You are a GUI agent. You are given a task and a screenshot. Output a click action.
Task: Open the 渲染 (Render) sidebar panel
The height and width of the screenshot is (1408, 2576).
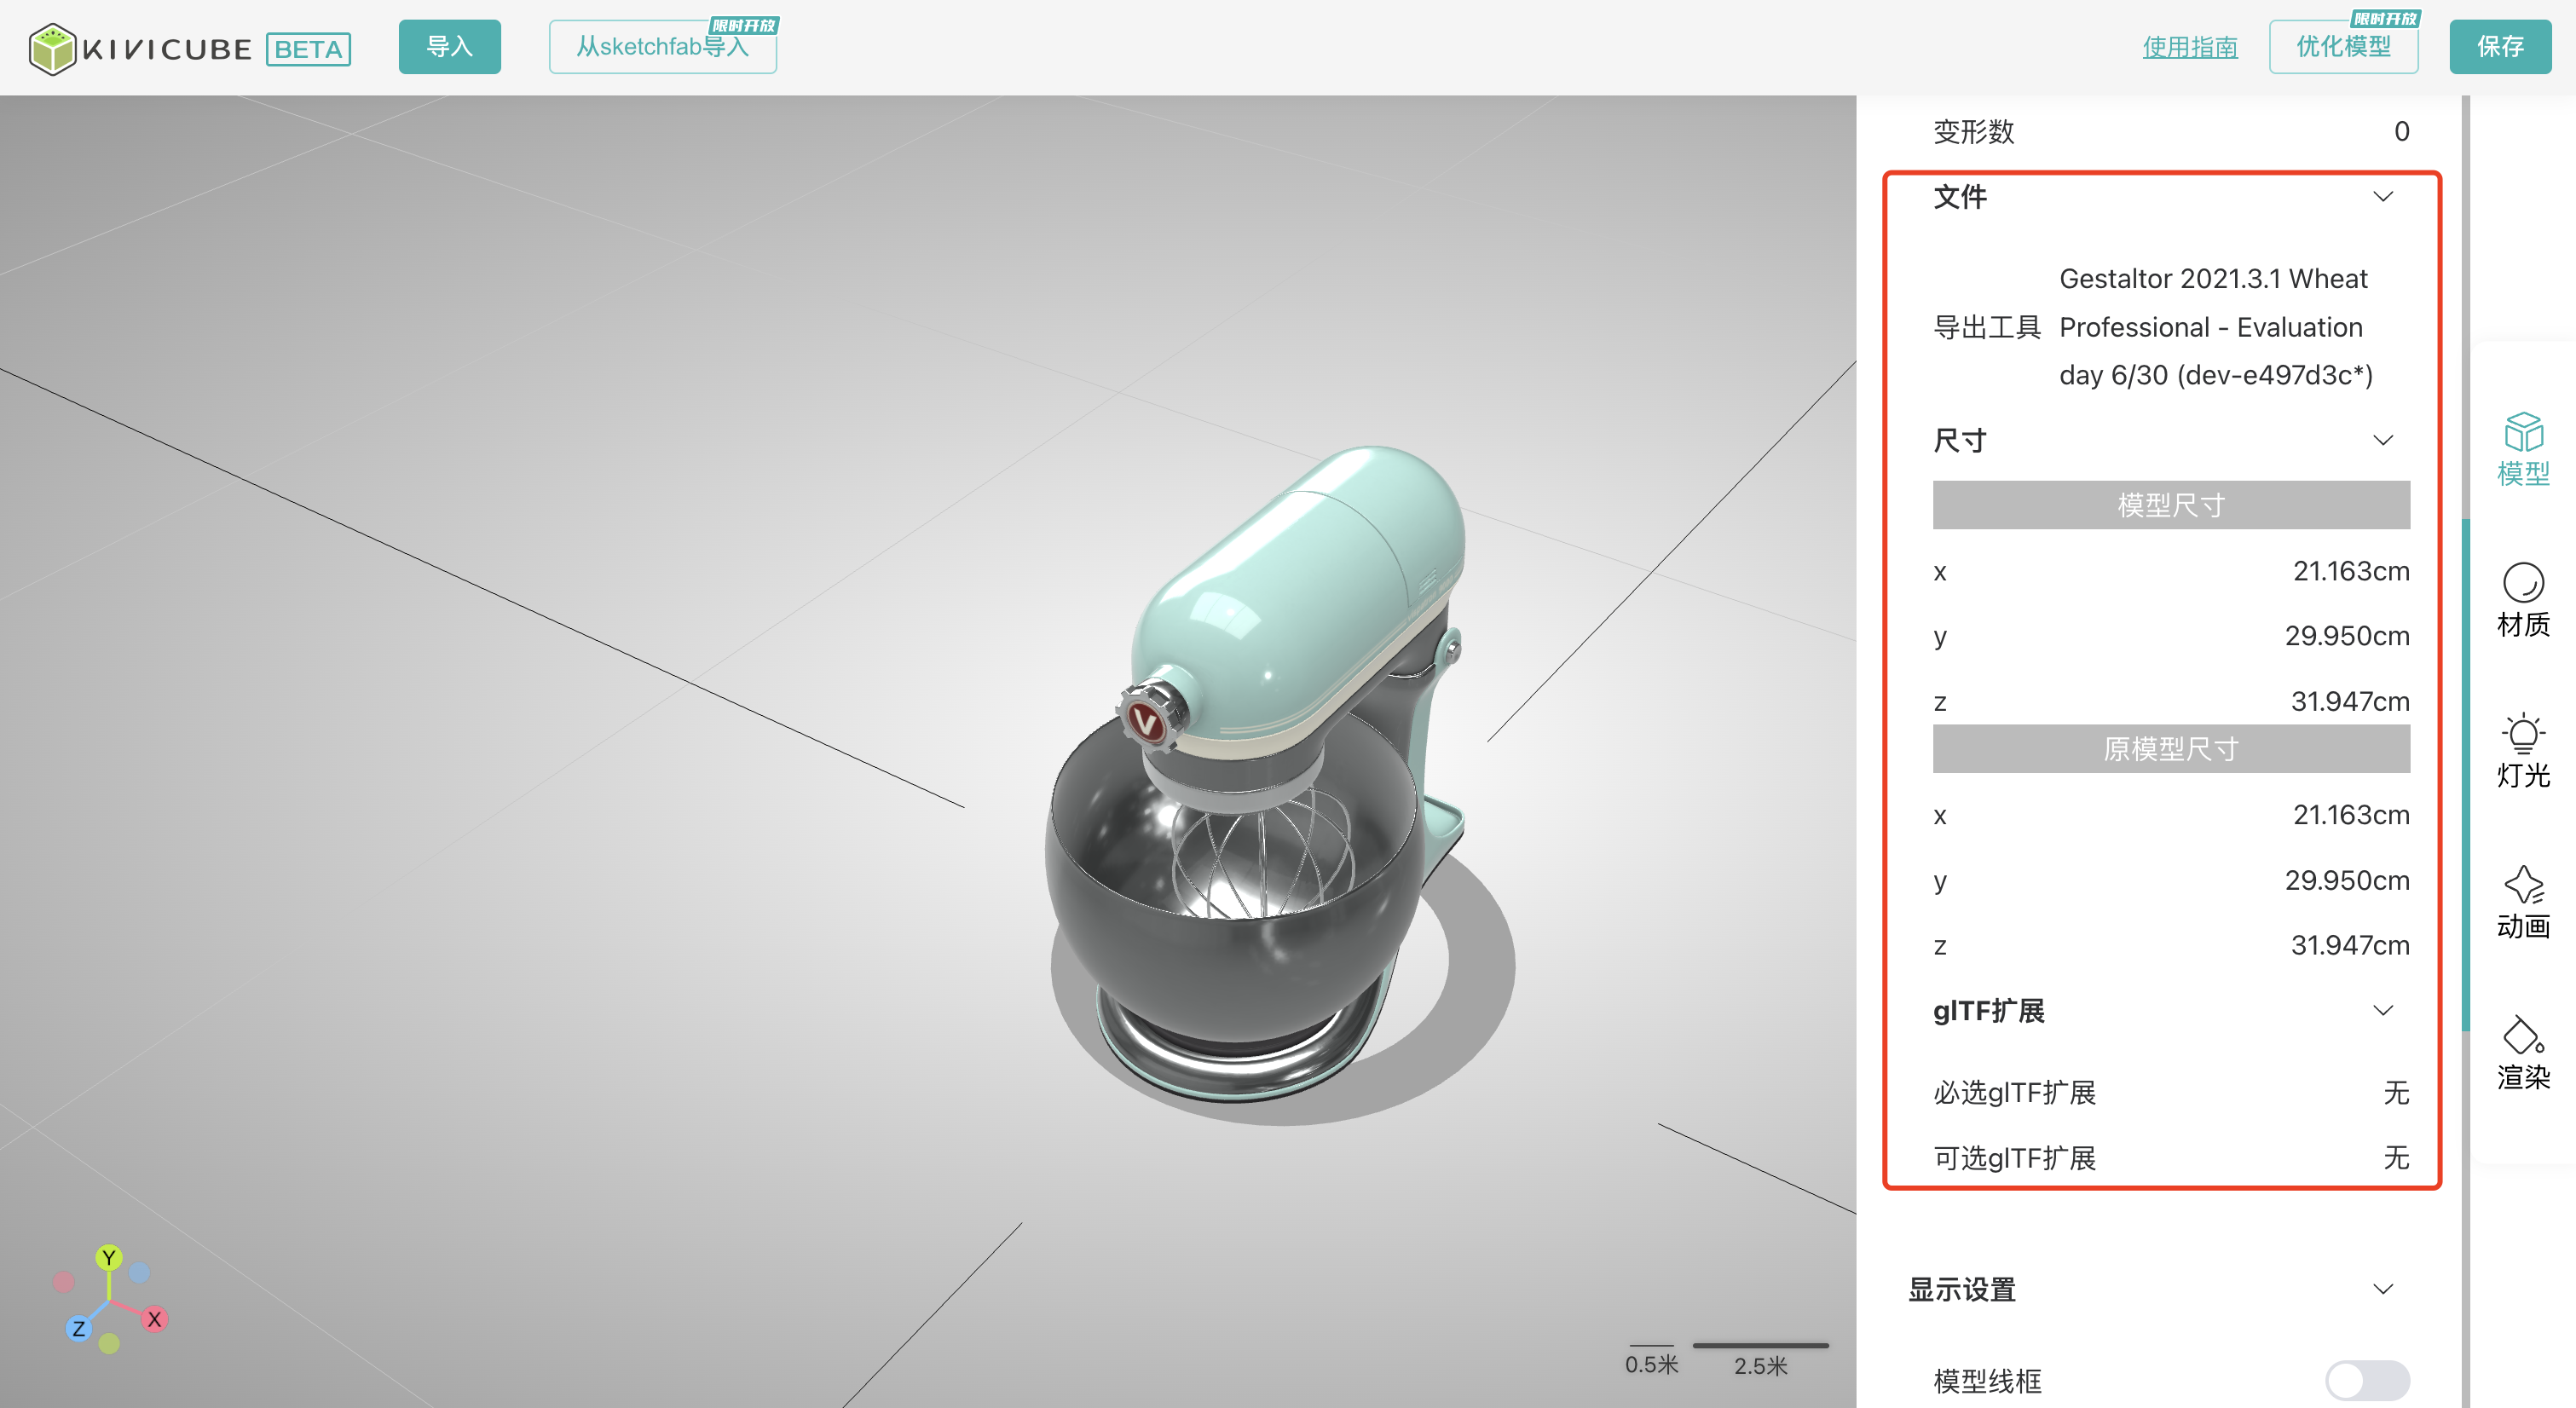point(2522,1053)
